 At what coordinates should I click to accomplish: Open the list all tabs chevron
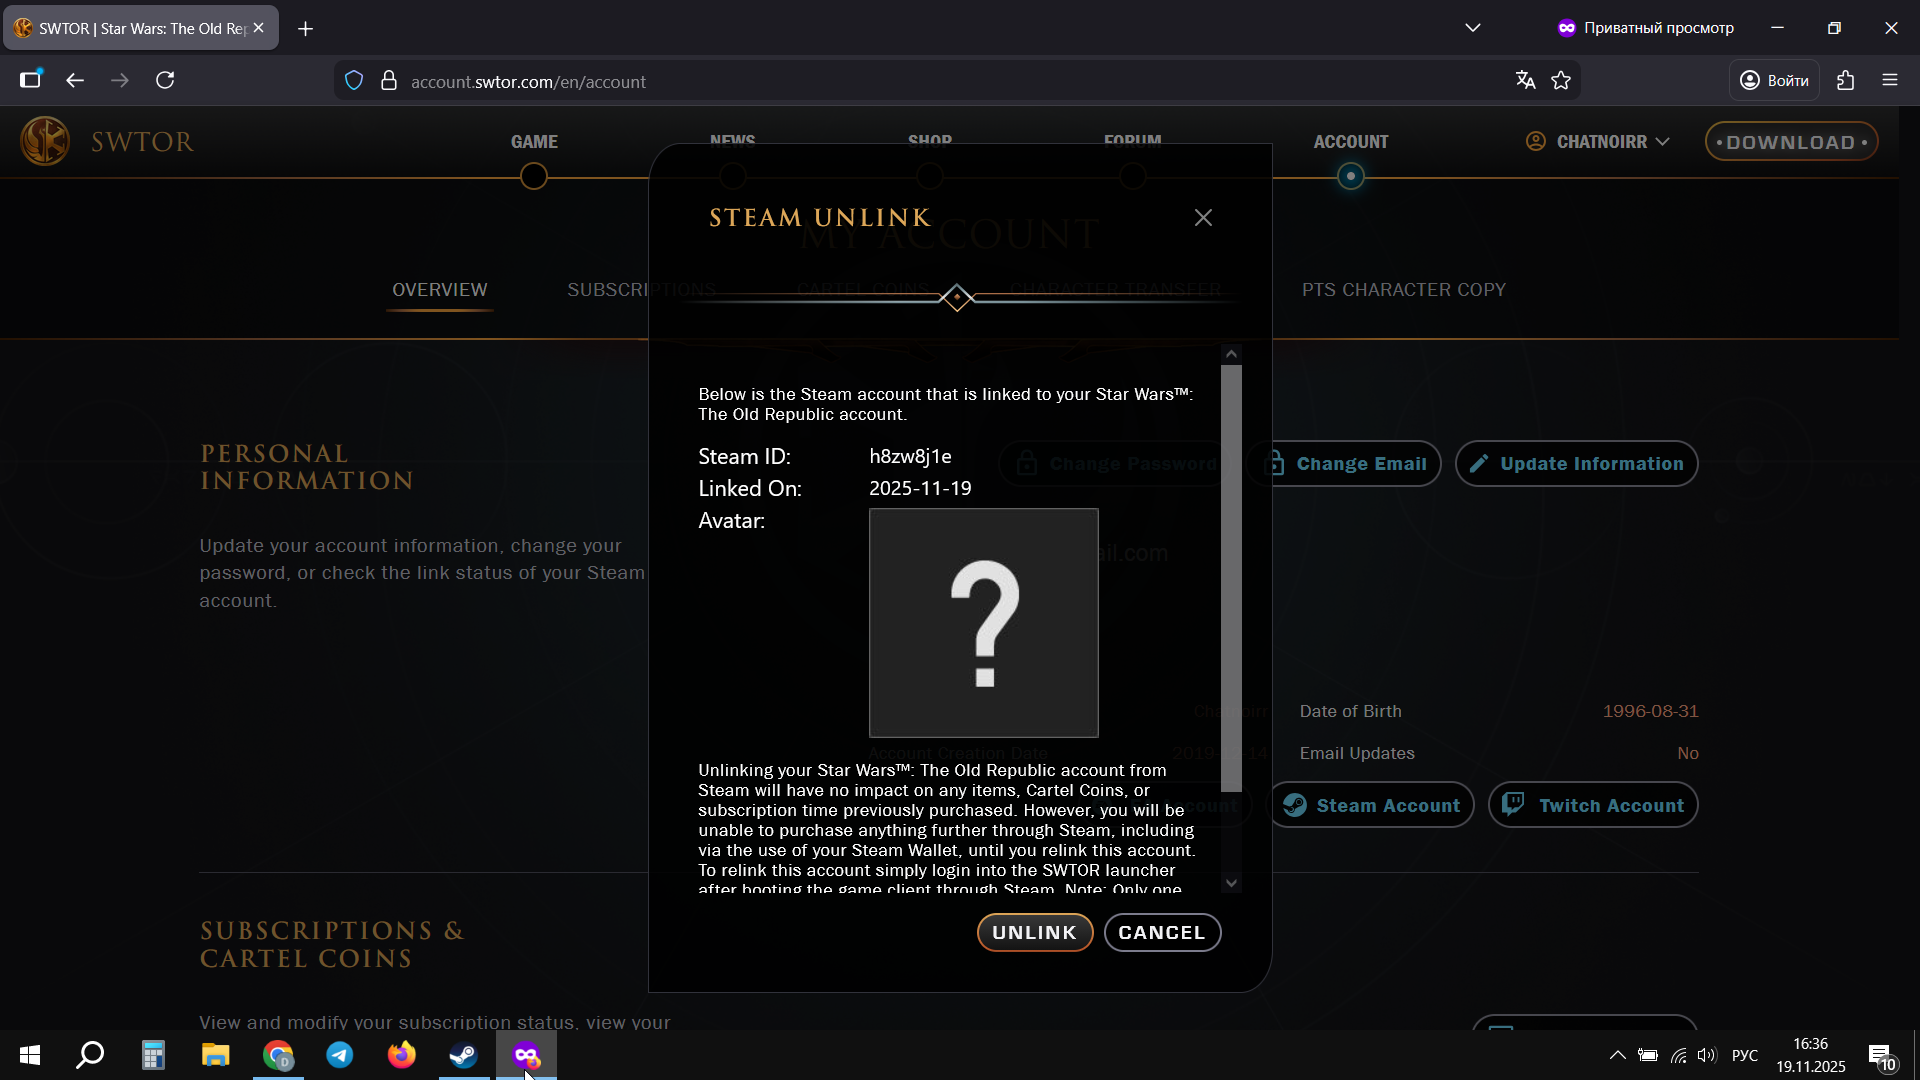1472,28
